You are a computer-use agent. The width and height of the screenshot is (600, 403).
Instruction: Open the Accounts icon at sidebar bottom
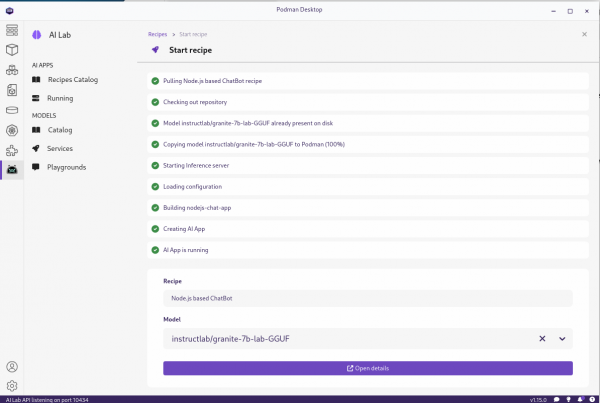pyautogui.click(x=12, y=367)
